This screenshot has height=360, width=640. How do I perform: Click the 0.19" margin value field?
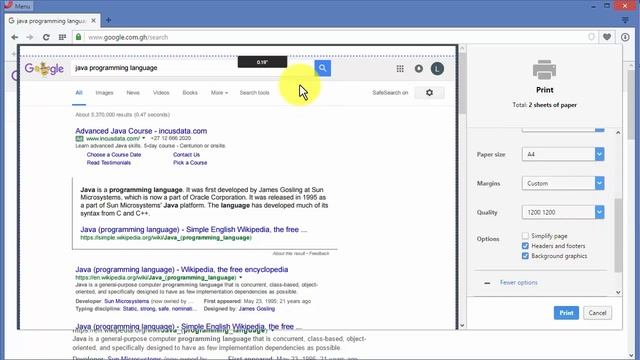(262, 62)
